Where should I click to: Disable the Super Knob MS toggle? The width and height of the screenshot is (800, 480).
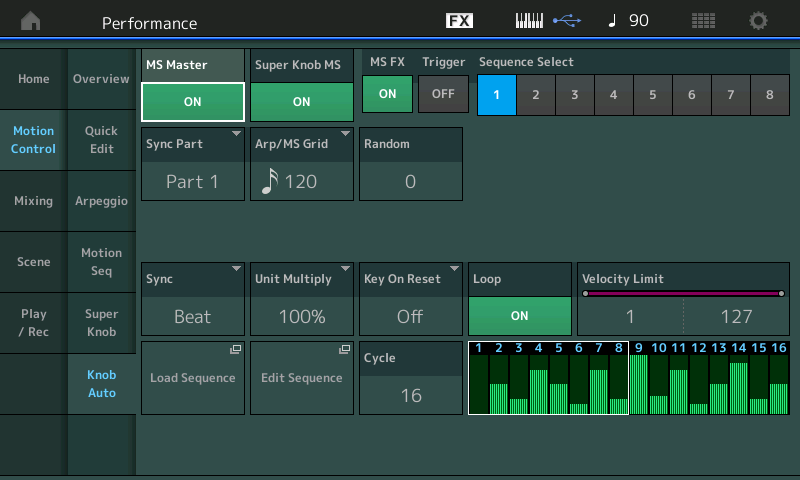tap(301, 101)
